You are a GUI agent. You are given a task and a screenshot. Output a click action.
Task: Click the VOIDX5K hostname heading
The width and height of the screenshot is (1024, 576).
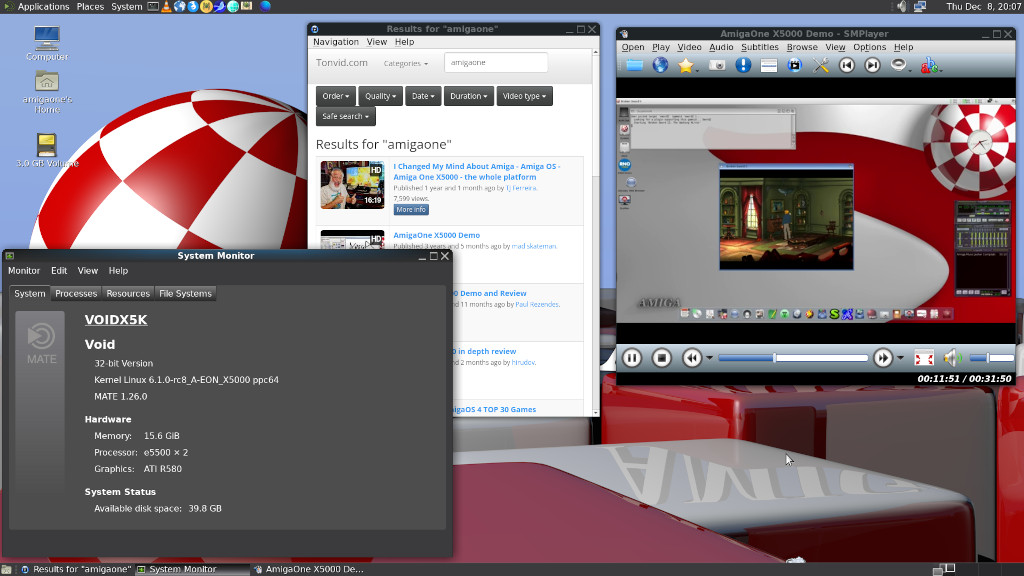[116, 319]
